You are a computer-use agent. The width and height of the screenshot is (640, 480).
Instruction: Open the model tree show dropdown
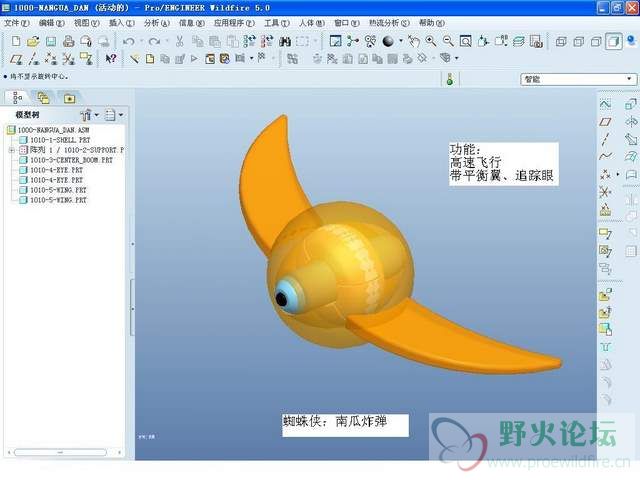click(x=114, y=115)
